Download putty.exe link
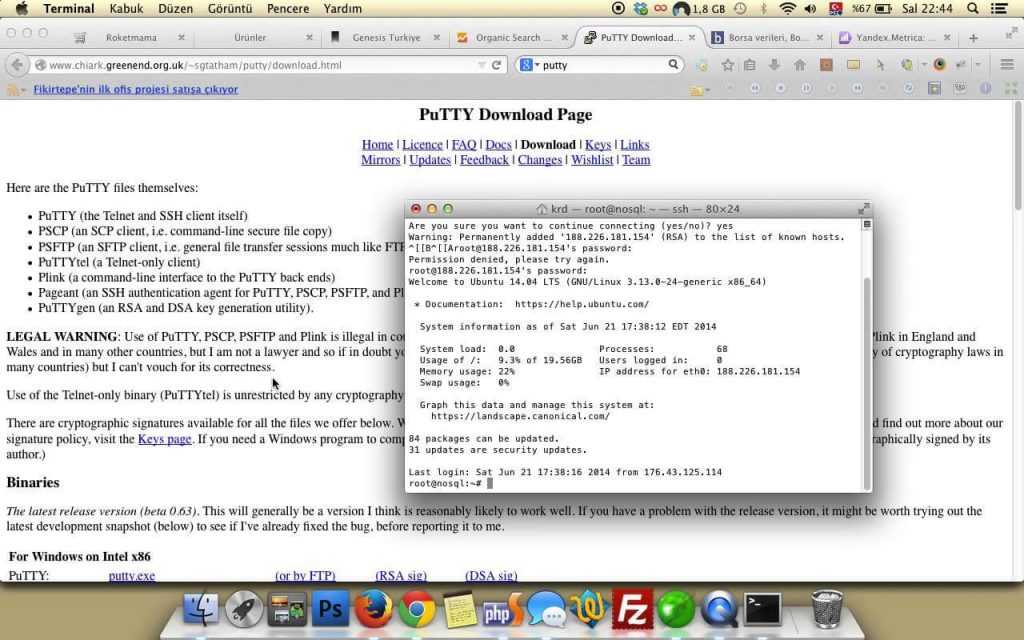Viewport: 1024px width, 640px height. [132, 575]
